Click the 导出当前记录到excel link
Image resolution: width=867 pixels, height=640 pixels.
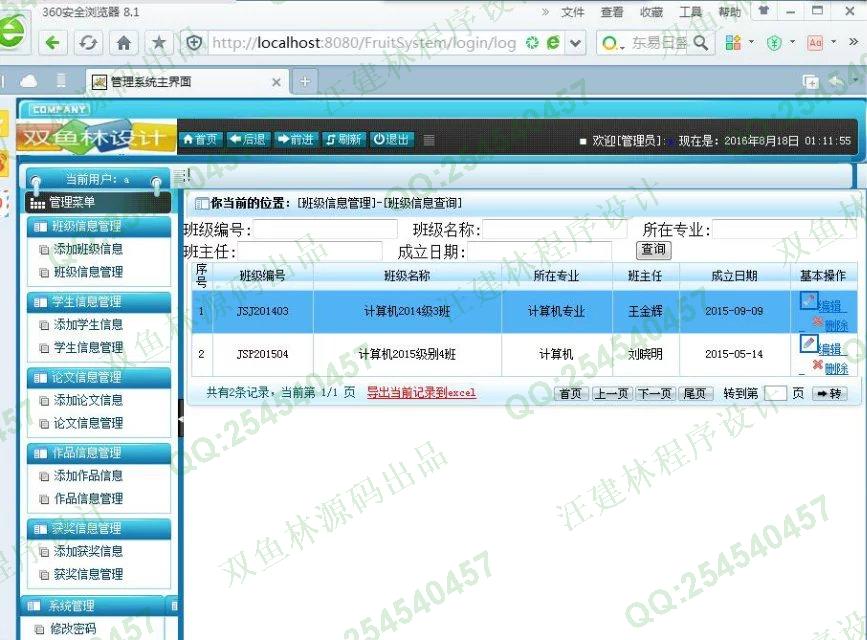(x=421, y=393)
